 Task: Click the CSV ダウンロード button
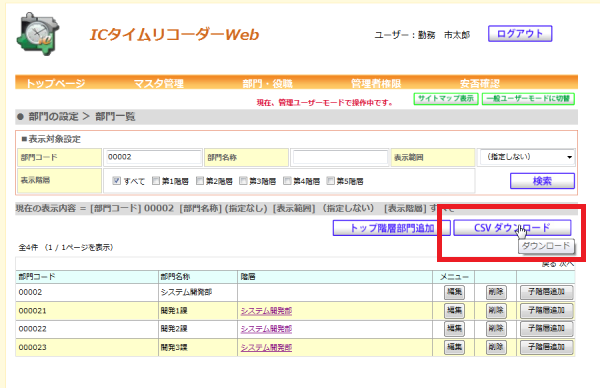(512, 228)
